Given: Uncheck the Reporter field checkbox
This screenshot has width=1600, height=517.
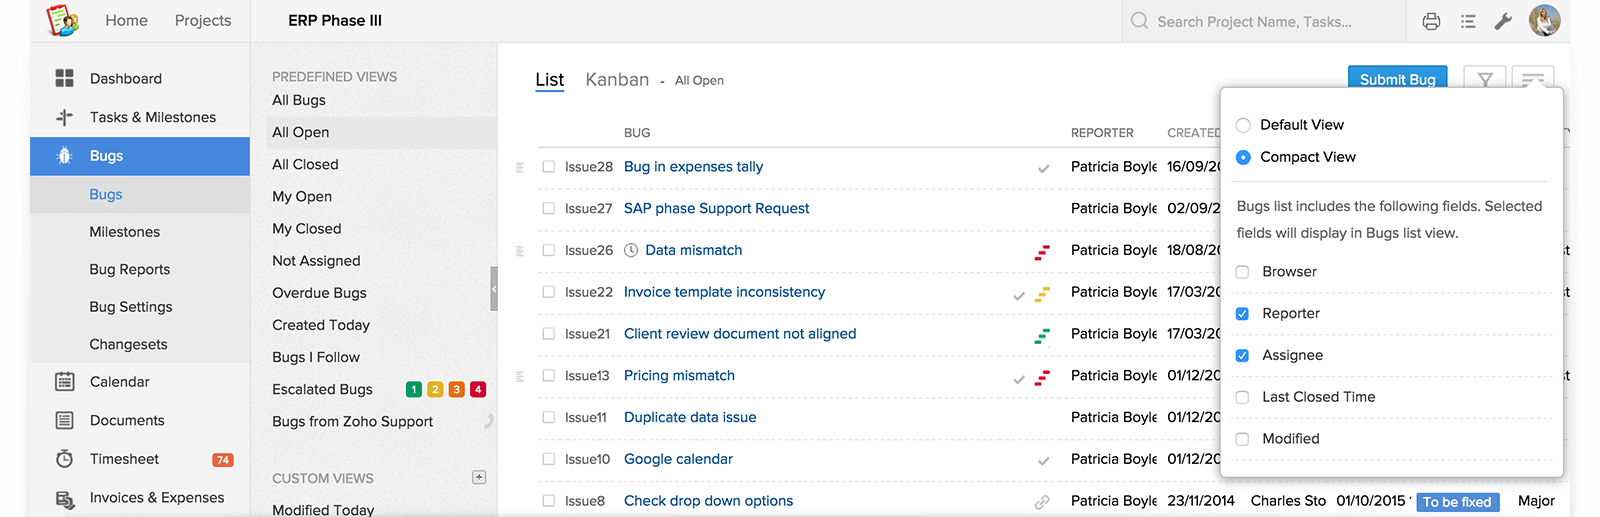Looking at the screenshot, I should pyautogui.click(x=1242, y=314).
